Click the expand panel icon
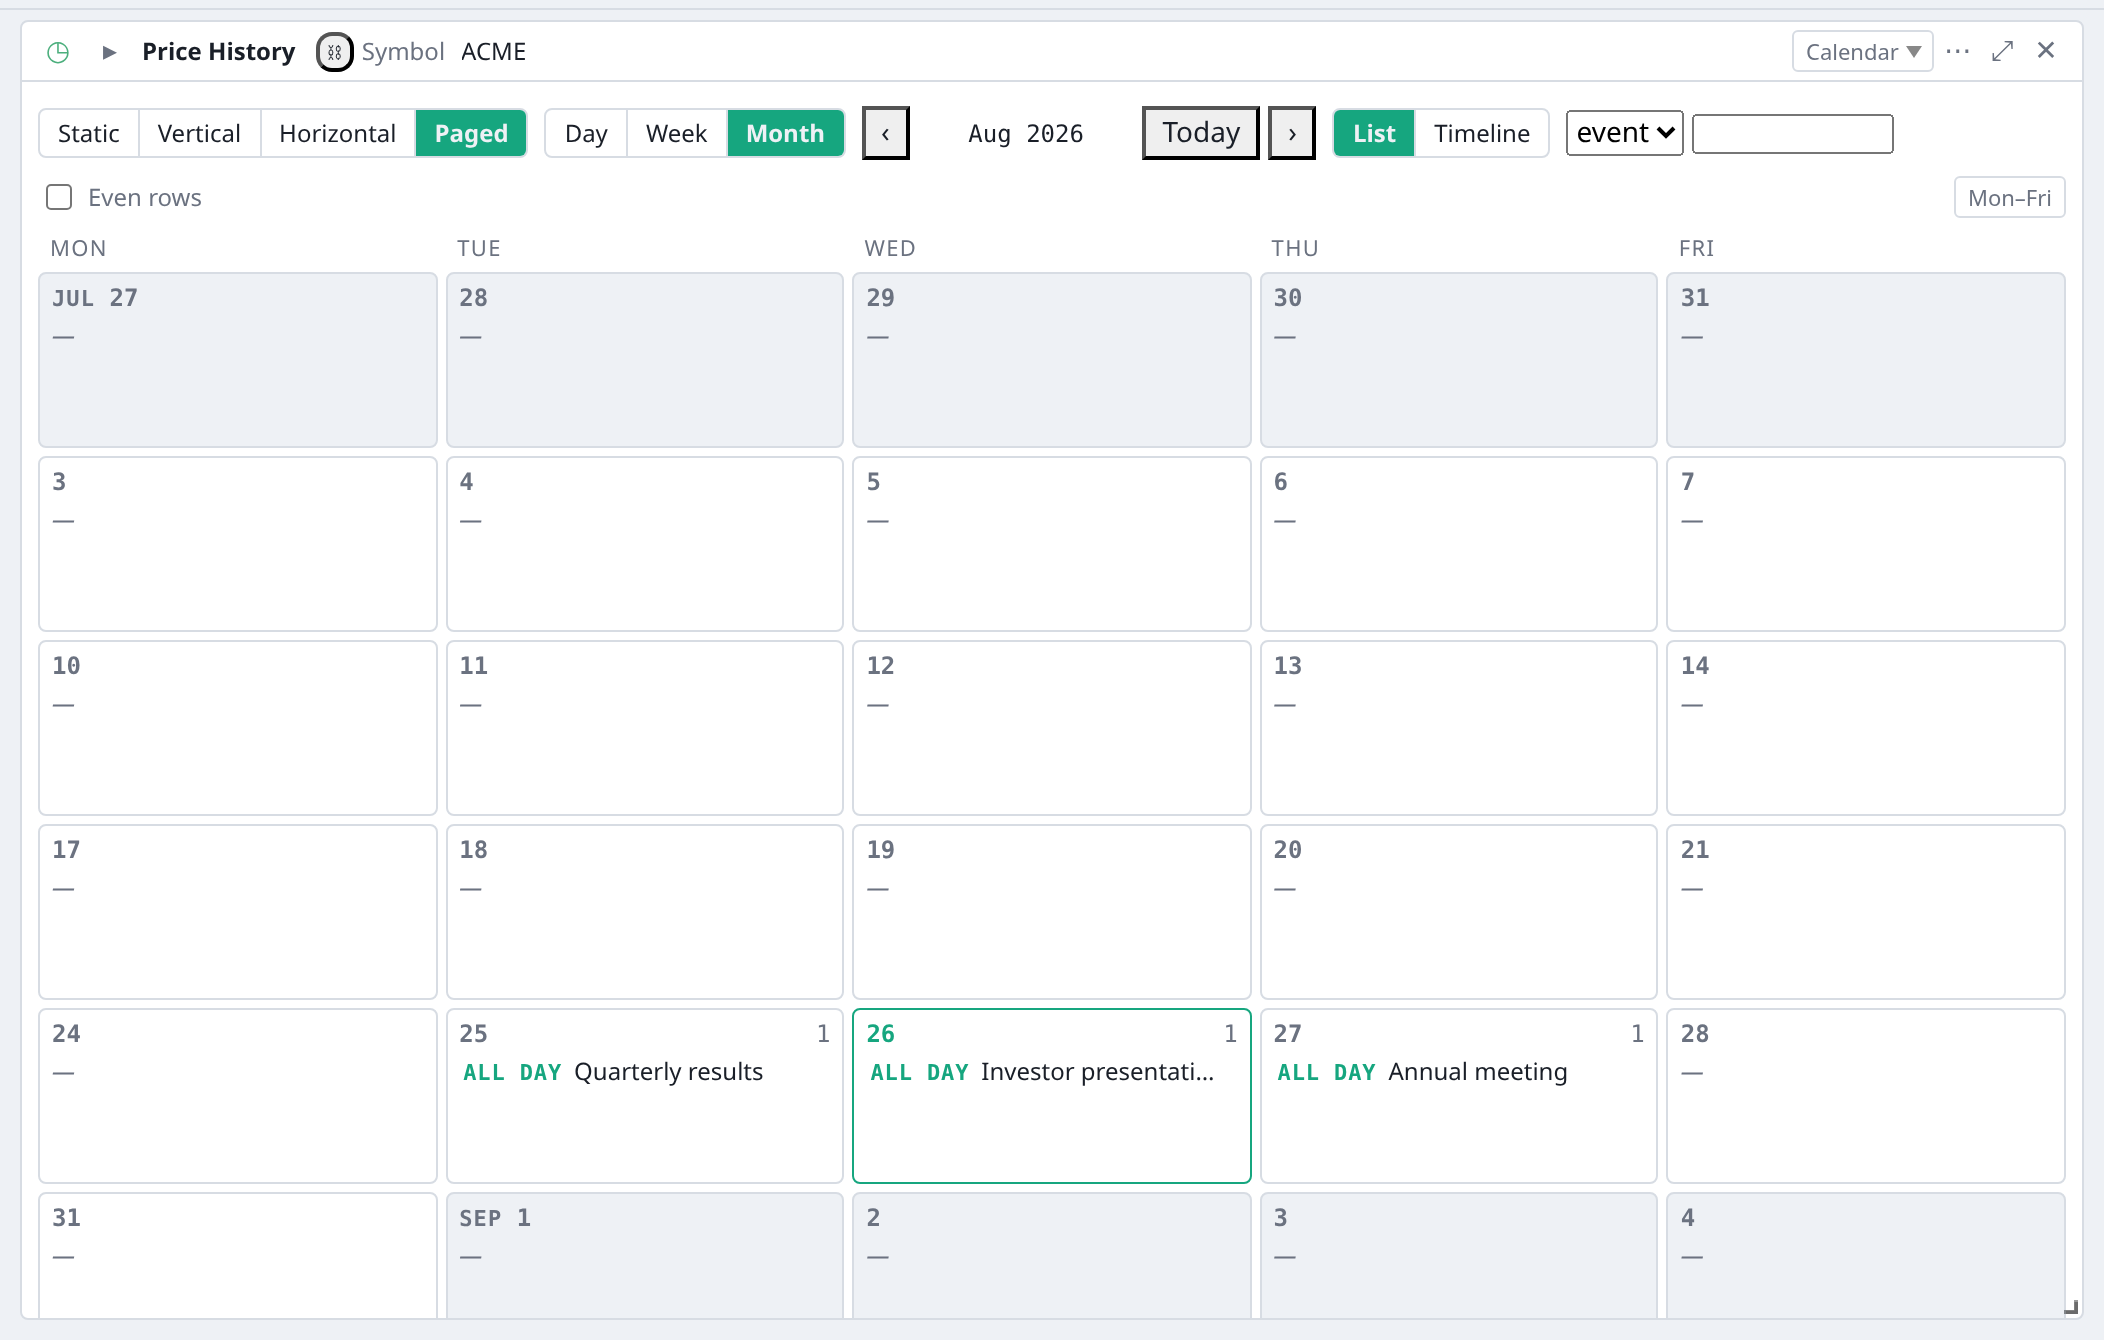Image resolution: width=2104 pixels, height=1340 pixels. click(2002, 51)
